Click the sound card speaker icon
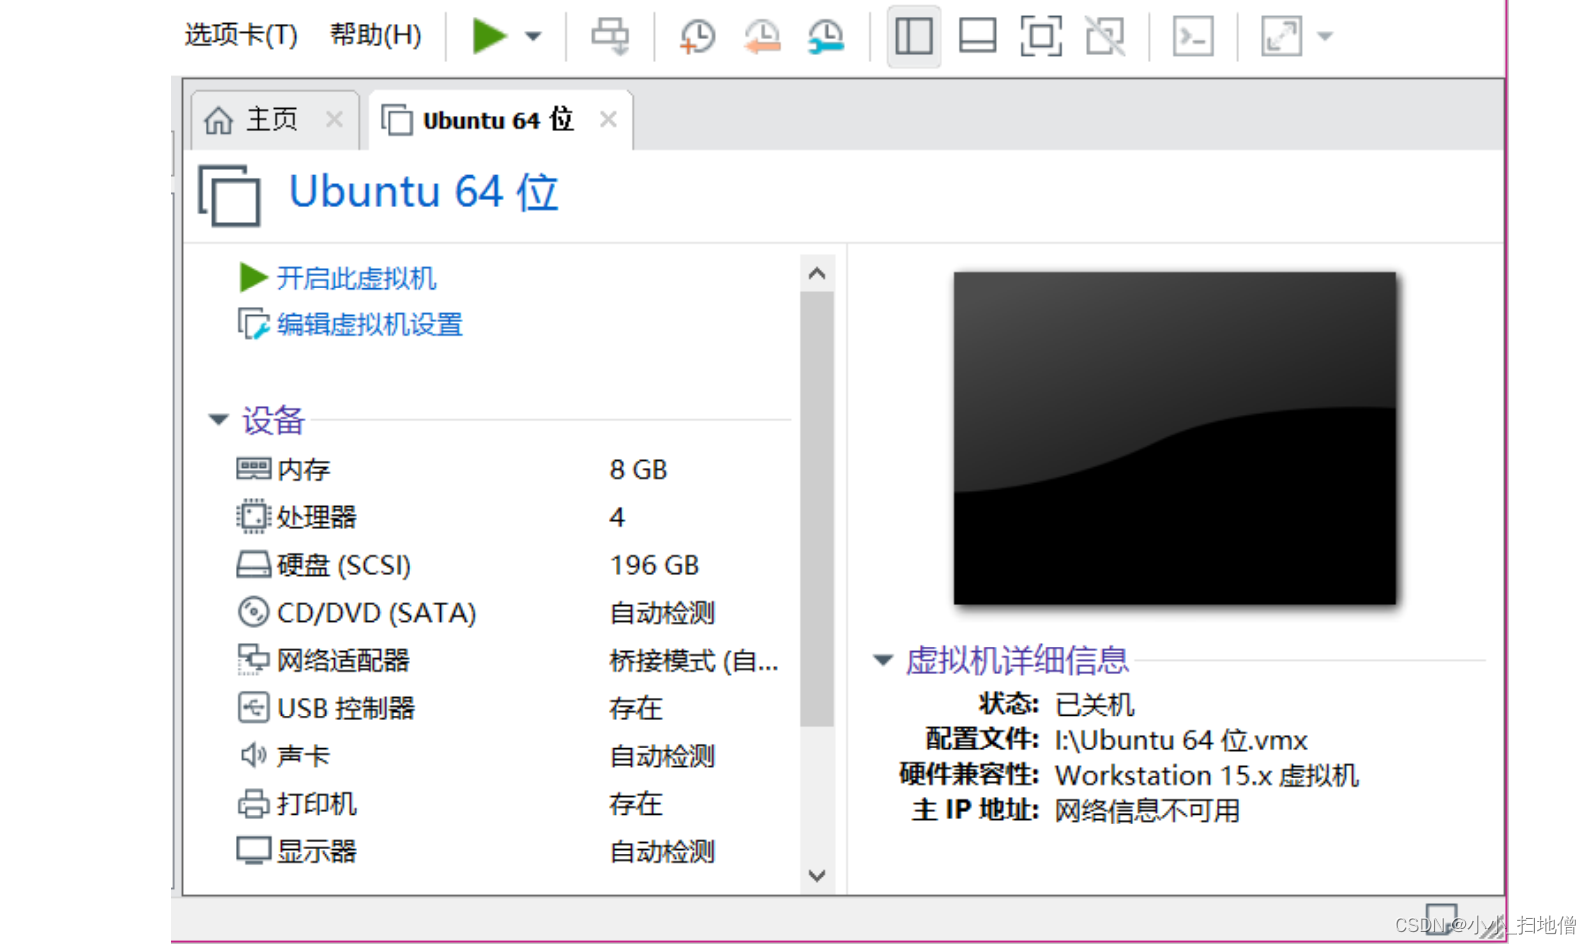This screenshot has height=944, width=1591. [x=254, y=755]
